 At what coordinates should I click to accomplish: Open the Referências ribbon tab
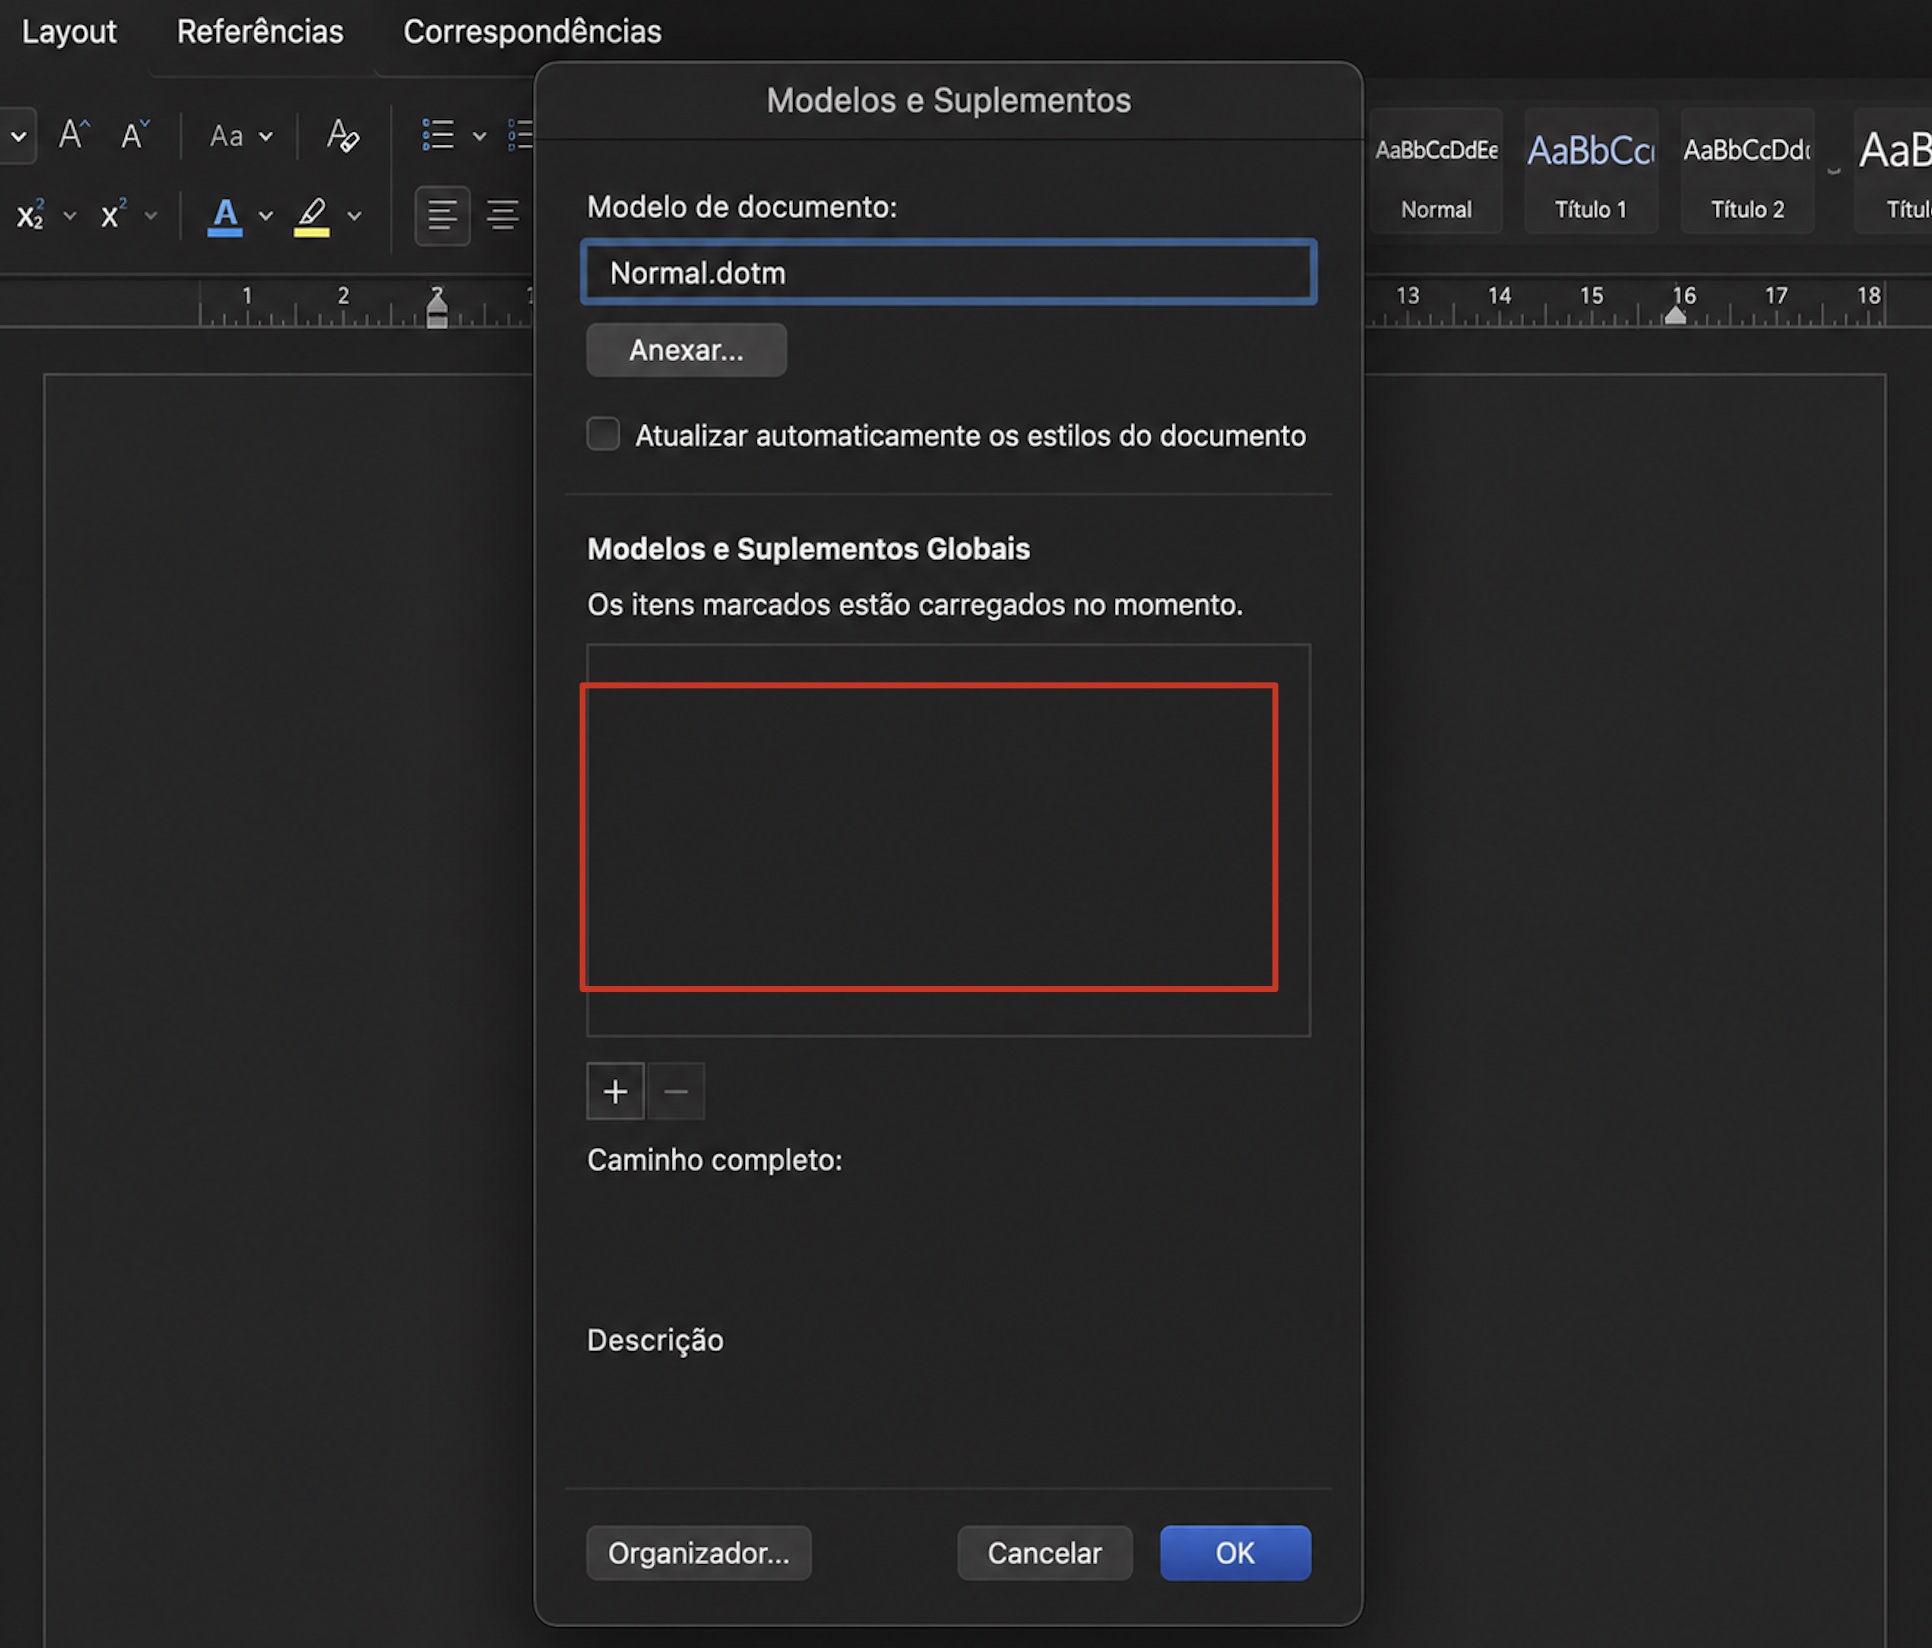click(x=260, y=31)
